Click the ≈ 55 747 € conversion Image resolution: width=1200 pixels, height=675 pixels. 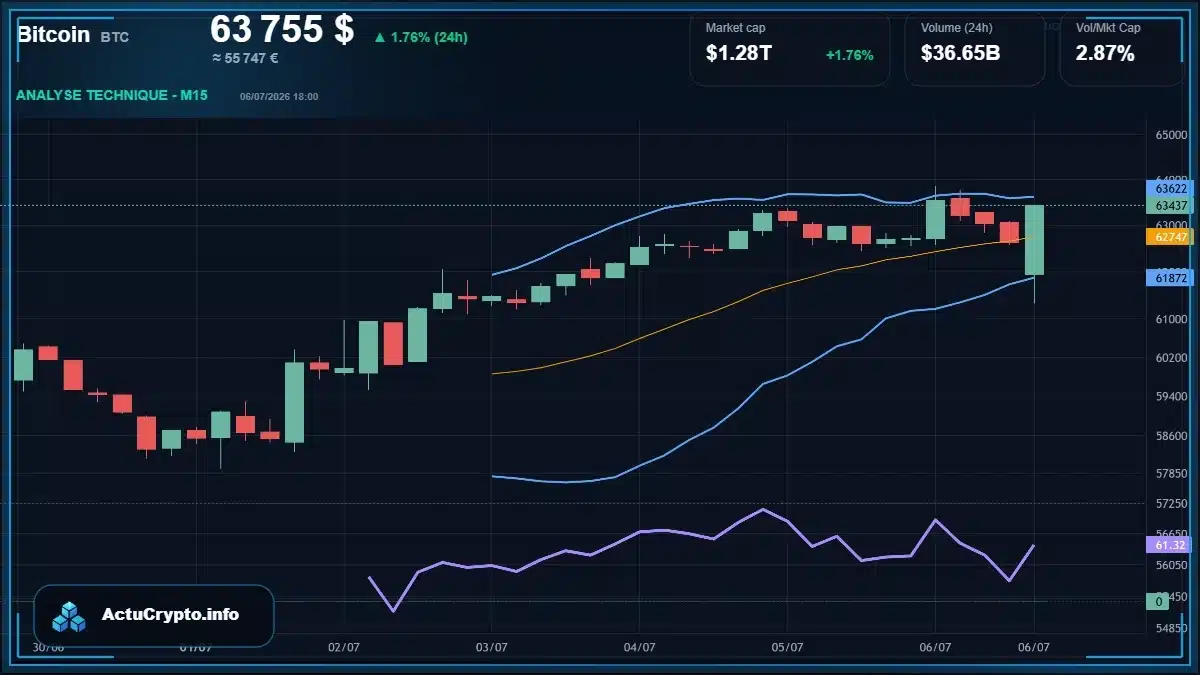[x=245, y=58]
